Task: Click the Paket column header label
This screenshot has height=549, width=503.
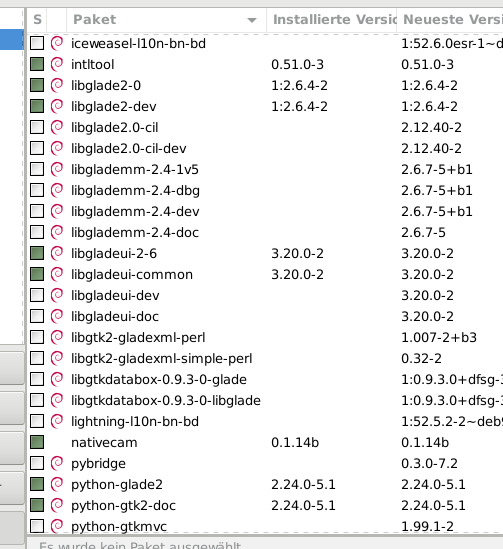Action: [x=95, y=20]
